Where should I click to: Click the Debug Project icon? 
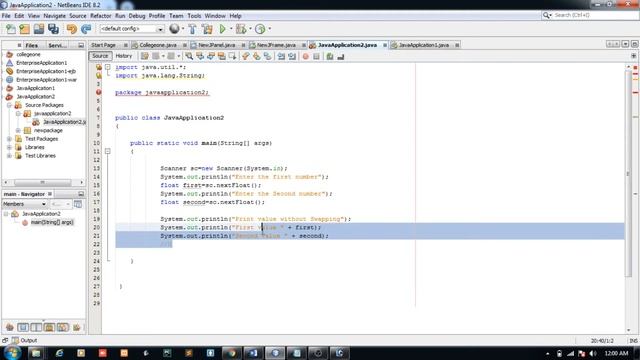[240, 29]
